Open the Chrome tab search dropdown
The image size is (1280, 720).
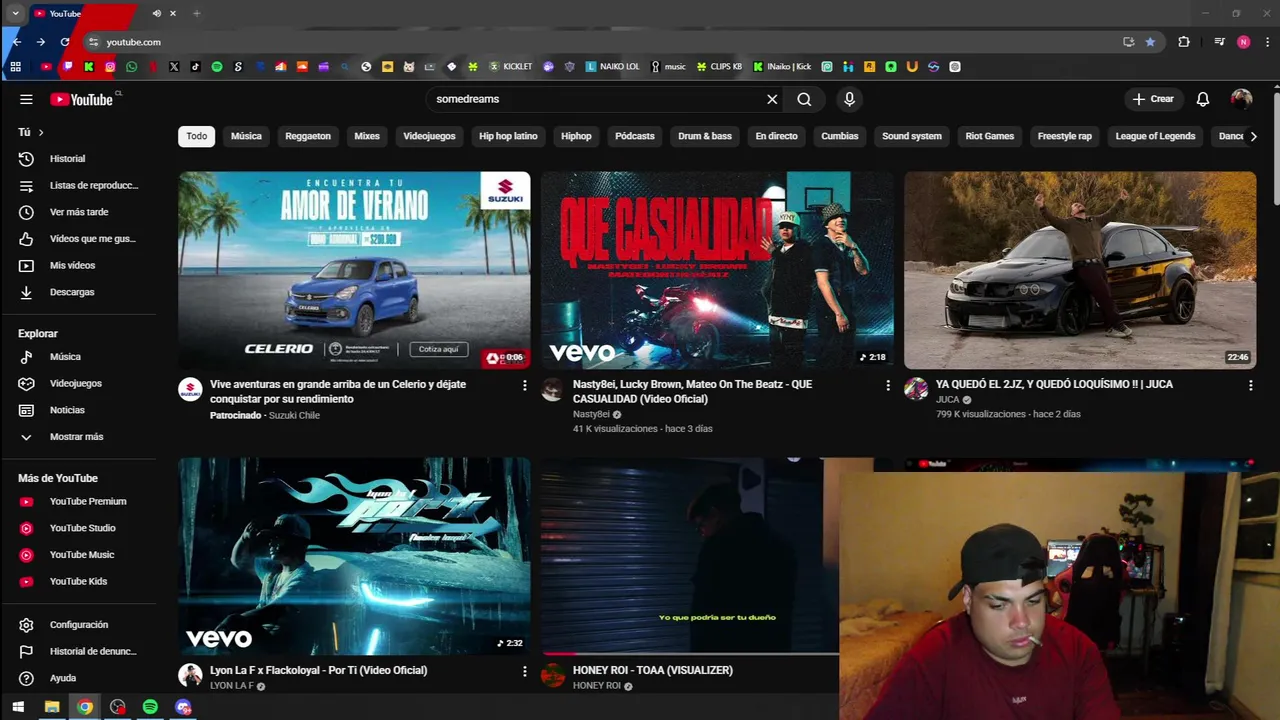tap(15, 13)
